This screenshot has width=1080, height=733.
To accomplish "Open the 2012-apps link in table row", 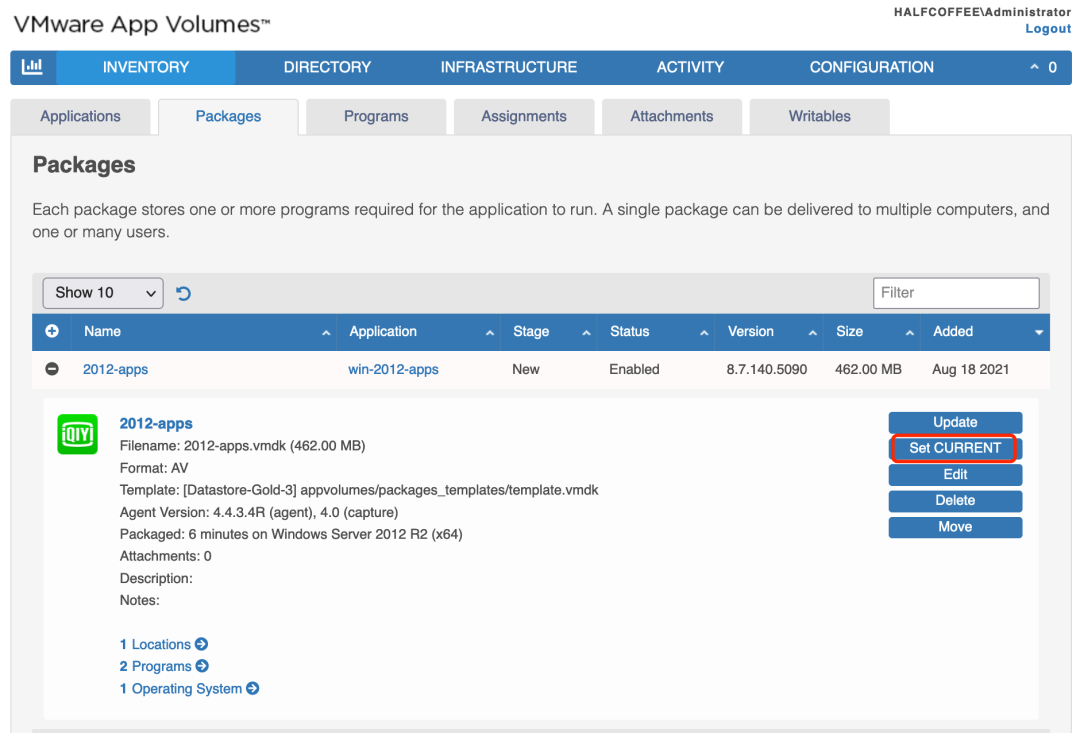I will (116, 369).
